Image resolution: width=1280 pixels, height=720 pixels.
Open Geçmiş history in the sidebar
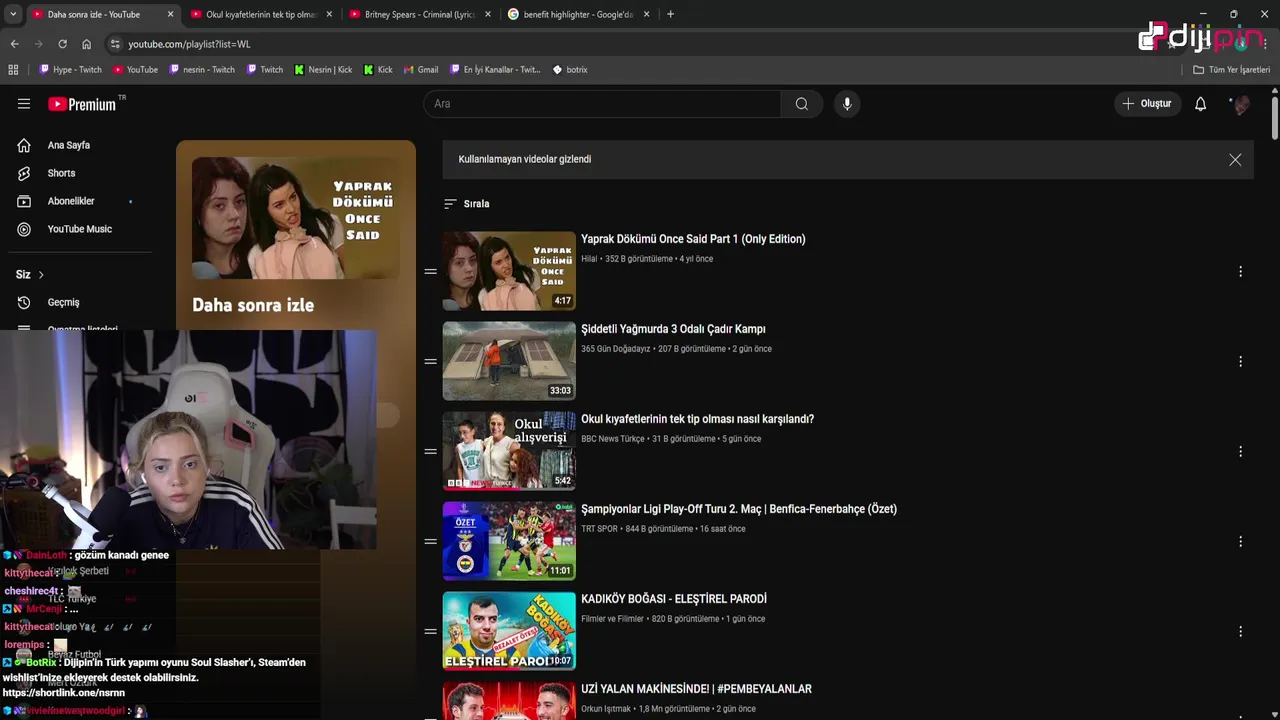click(63, 302)
